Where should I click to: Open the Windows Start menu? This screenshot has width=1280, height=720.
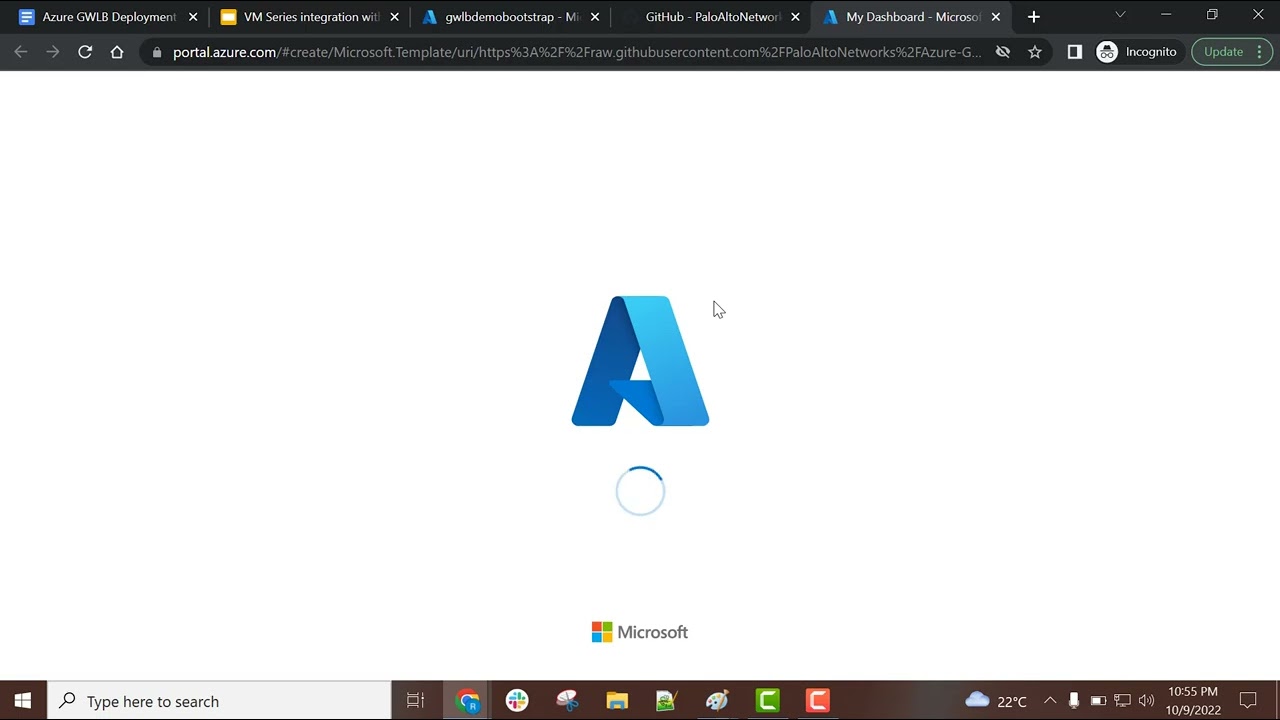tap(23, 701)
